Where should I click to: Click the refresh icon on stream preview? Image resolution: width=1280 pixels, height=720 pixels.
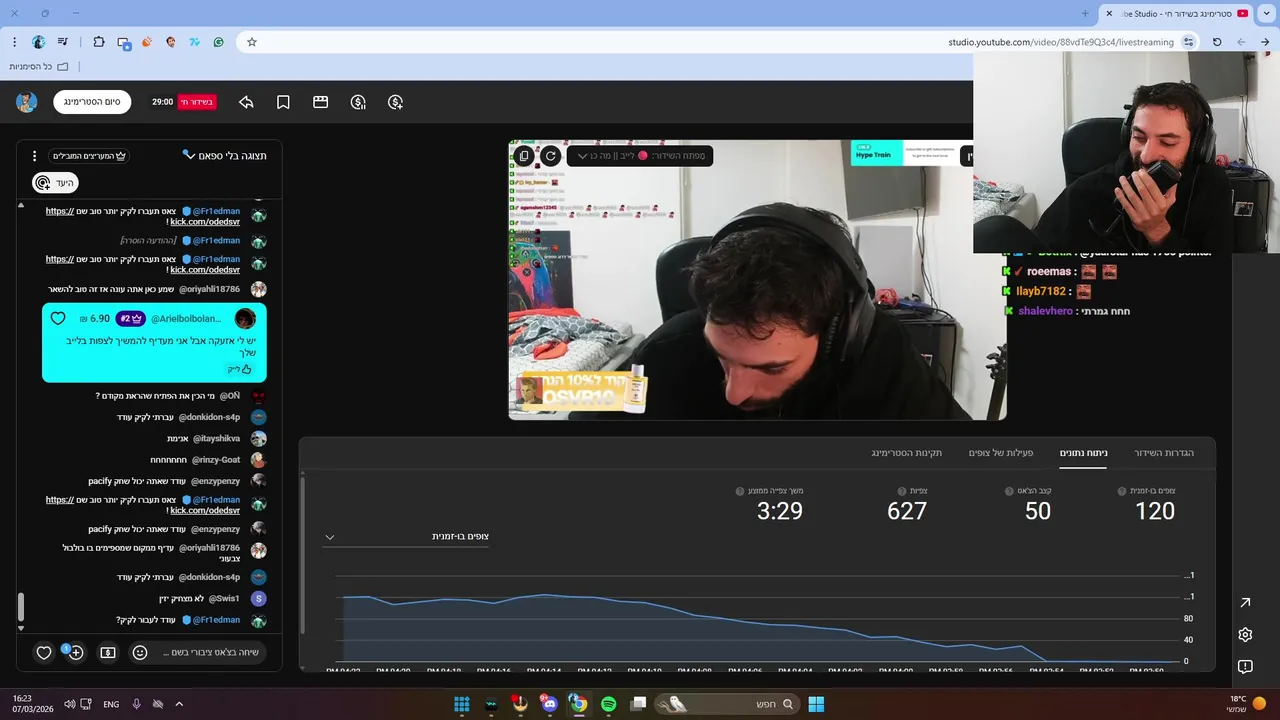550,156
